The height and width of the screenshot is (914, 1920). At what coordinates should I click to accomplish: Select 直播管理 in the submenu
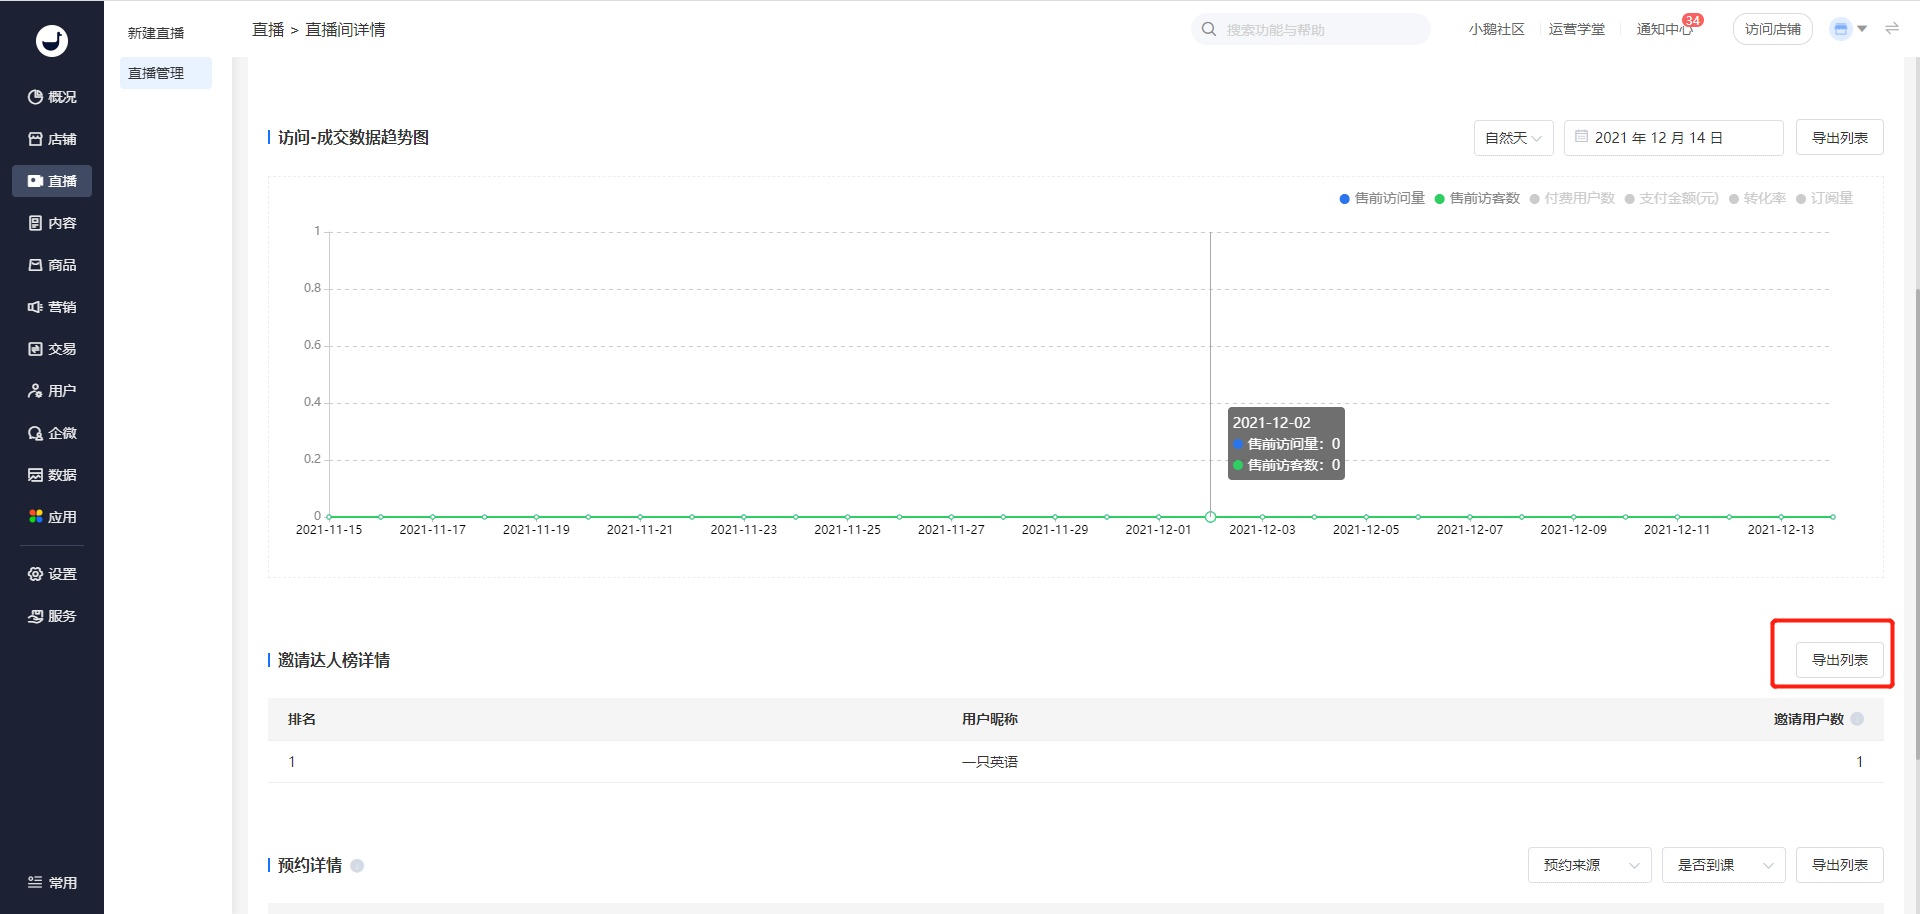point(157,73)
